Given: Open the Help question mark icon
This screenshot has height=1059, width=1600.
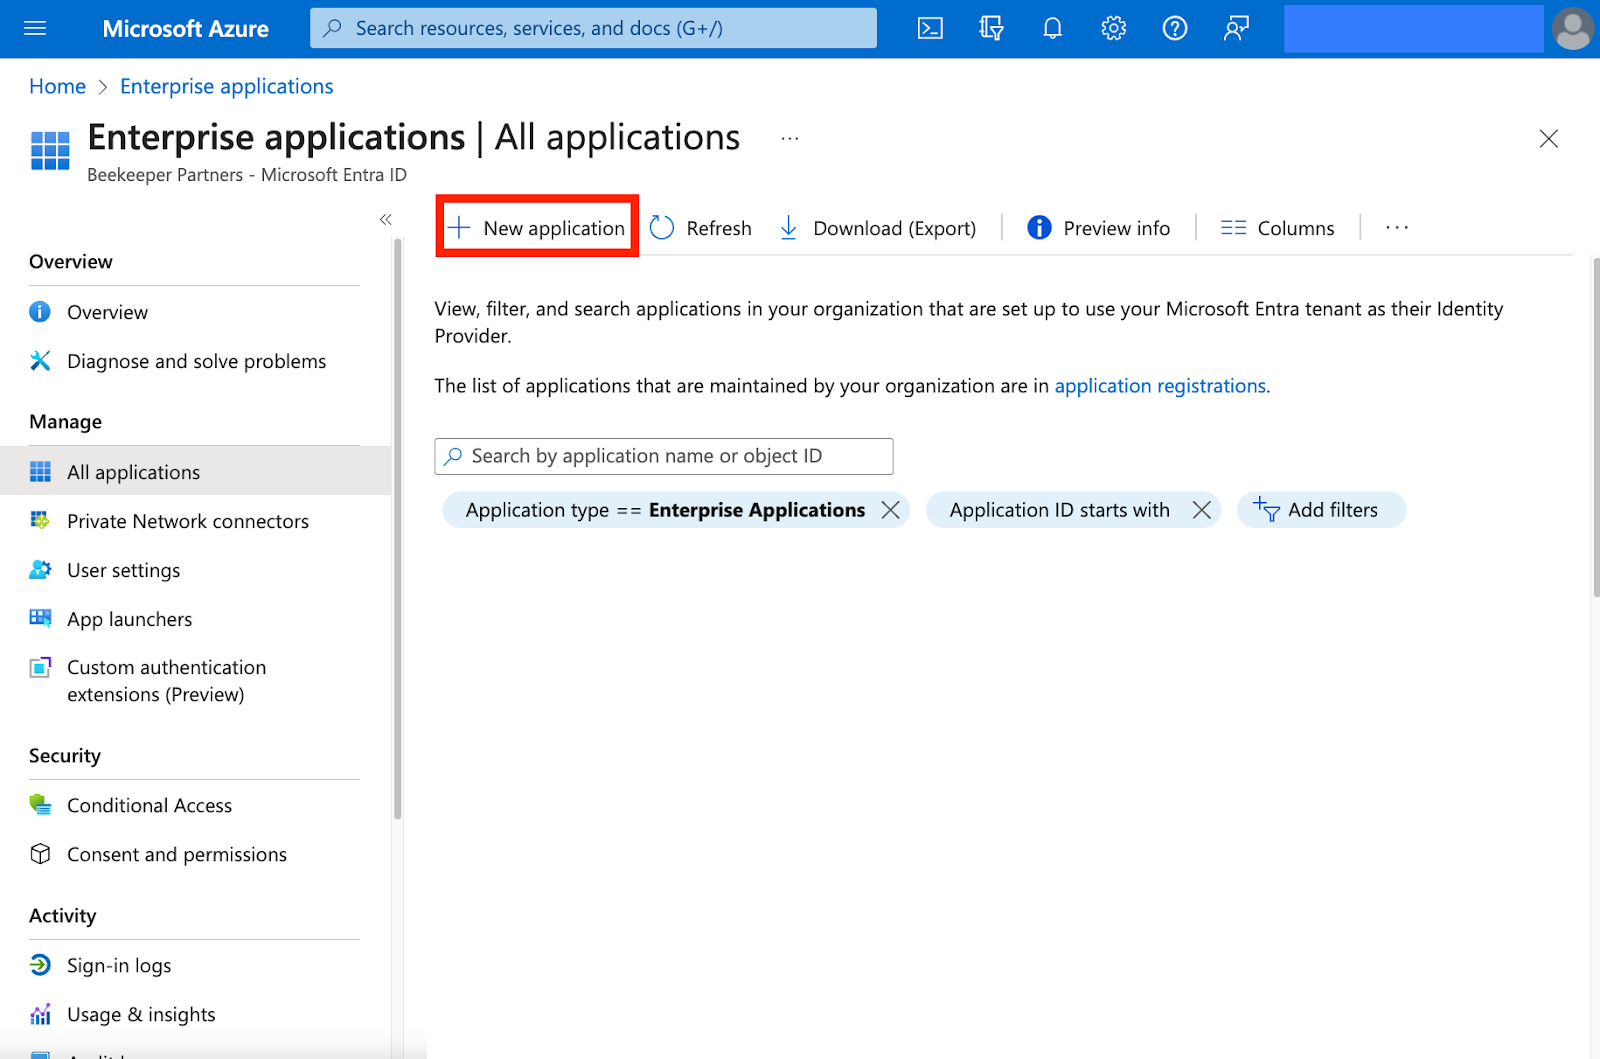Looking at the screenshot, I should 1175,28.
